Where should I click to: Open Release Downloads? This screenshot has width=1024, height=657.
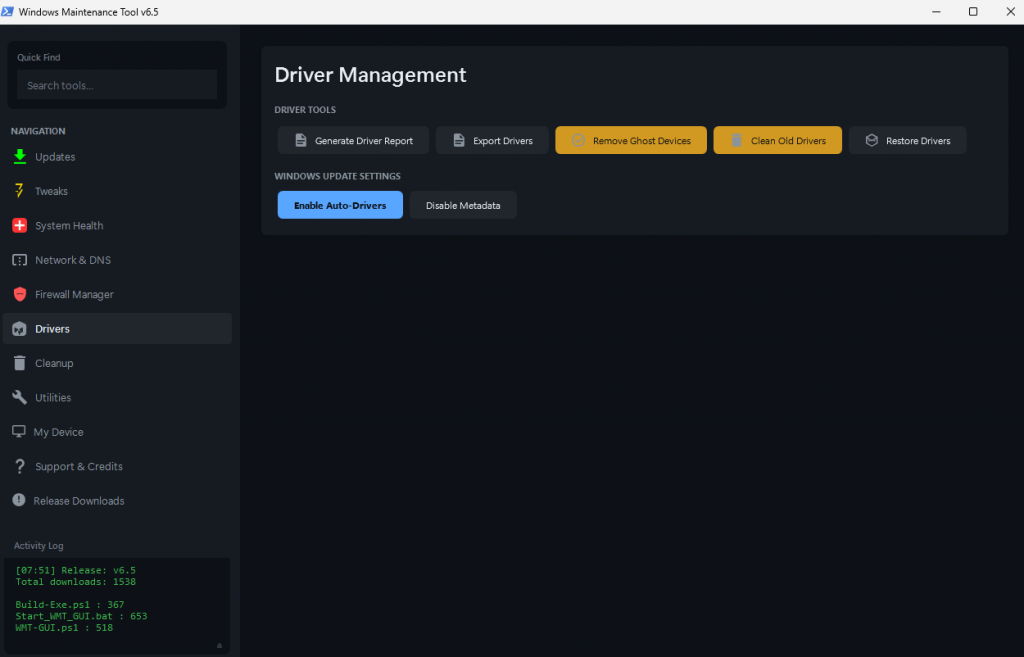tap(118, 501)
